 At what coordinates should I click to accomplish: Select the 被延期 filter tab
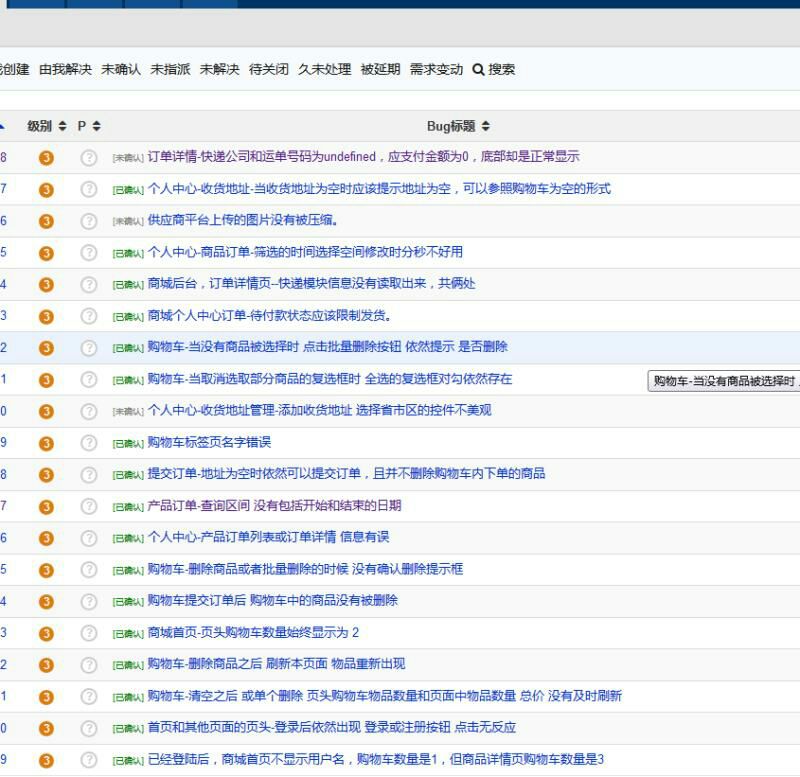click(380, 70)
